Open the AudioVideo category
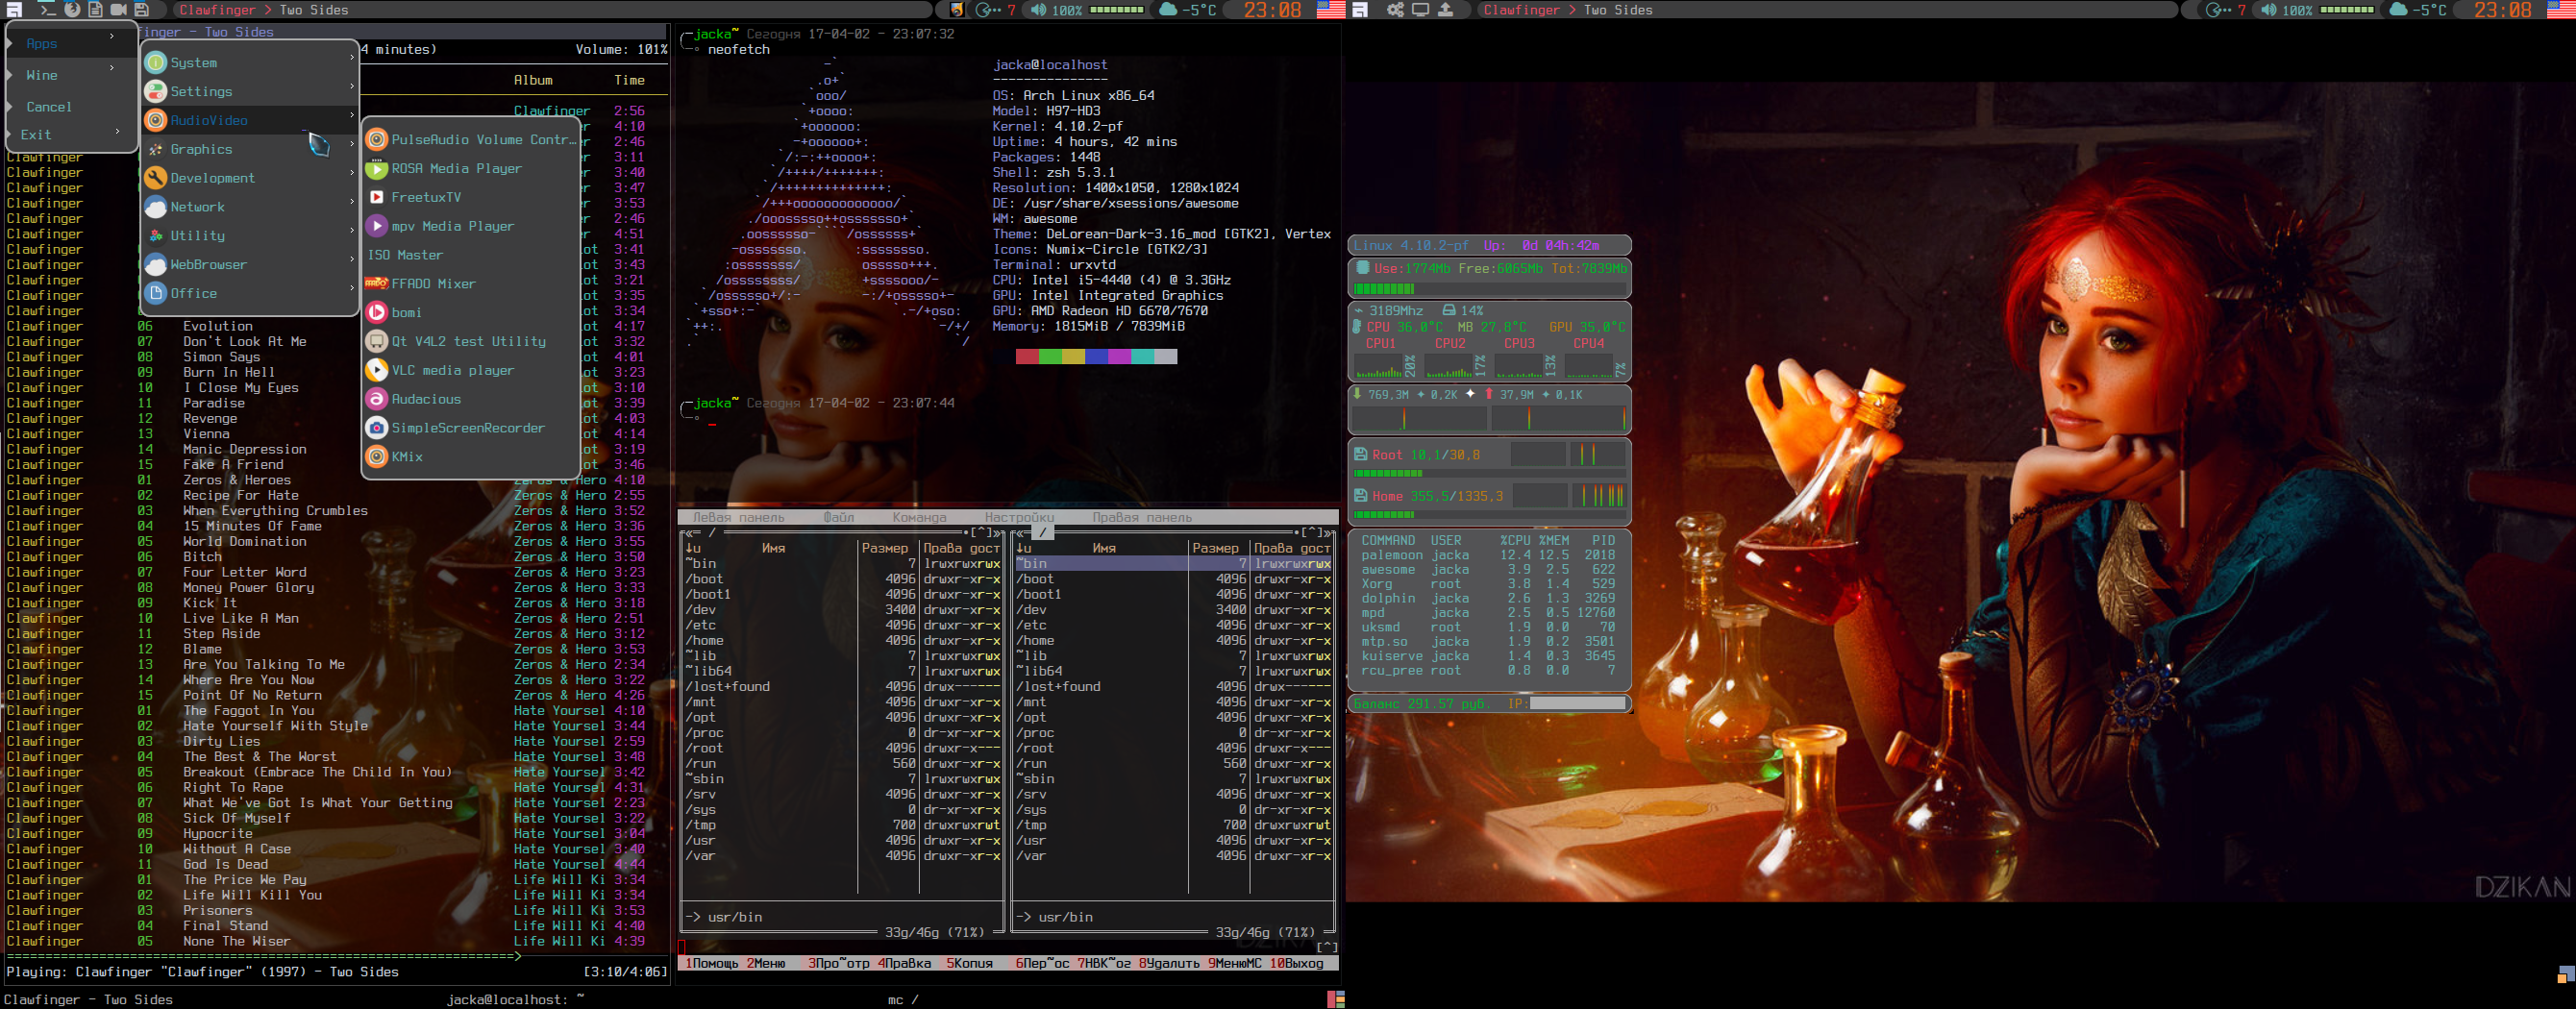2576x1009 pixels. click(x=250, y=120)
